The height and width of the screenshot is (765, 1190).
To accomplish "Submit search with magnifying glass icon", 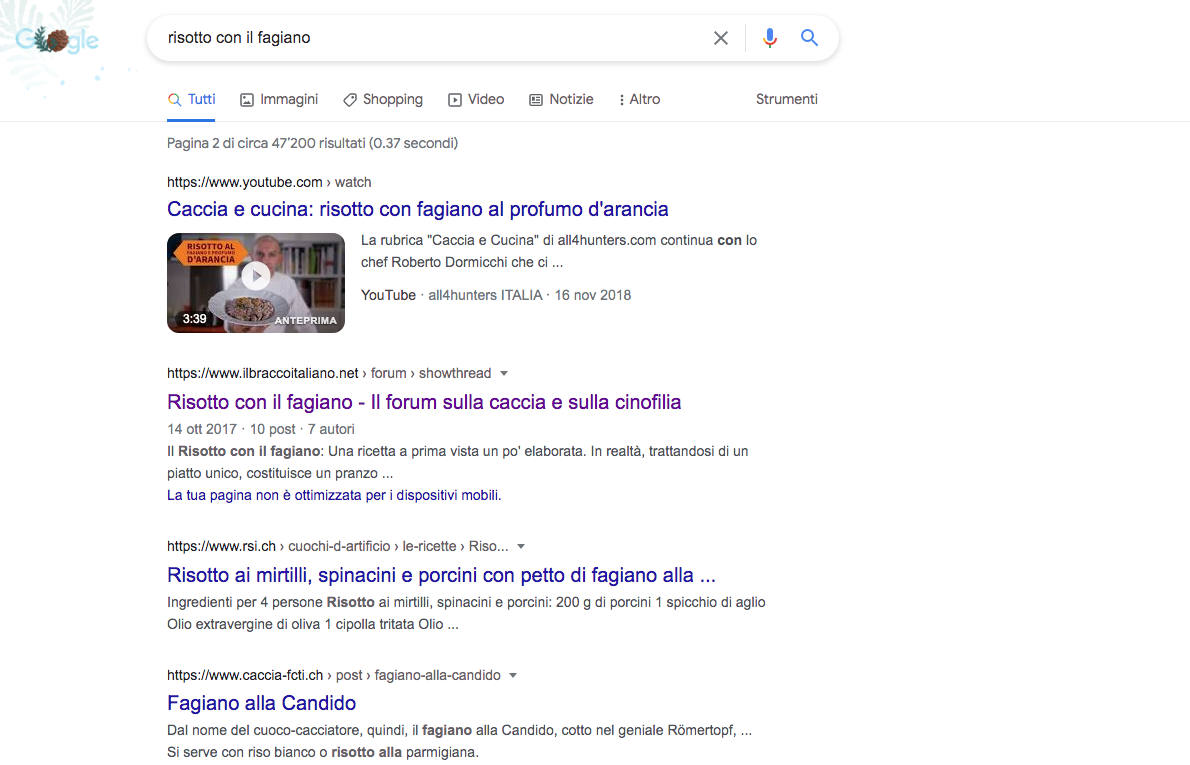I will click(x=810, y=37).
